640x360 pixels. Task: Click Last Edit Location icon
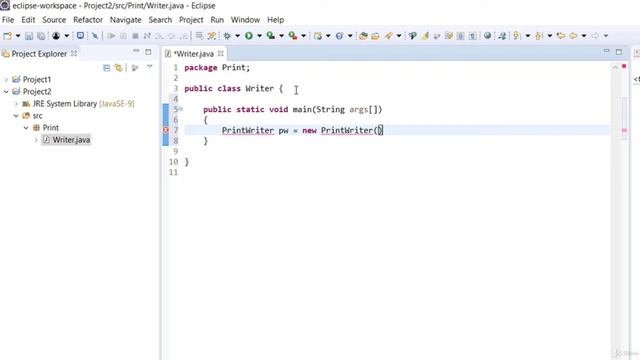561,36
